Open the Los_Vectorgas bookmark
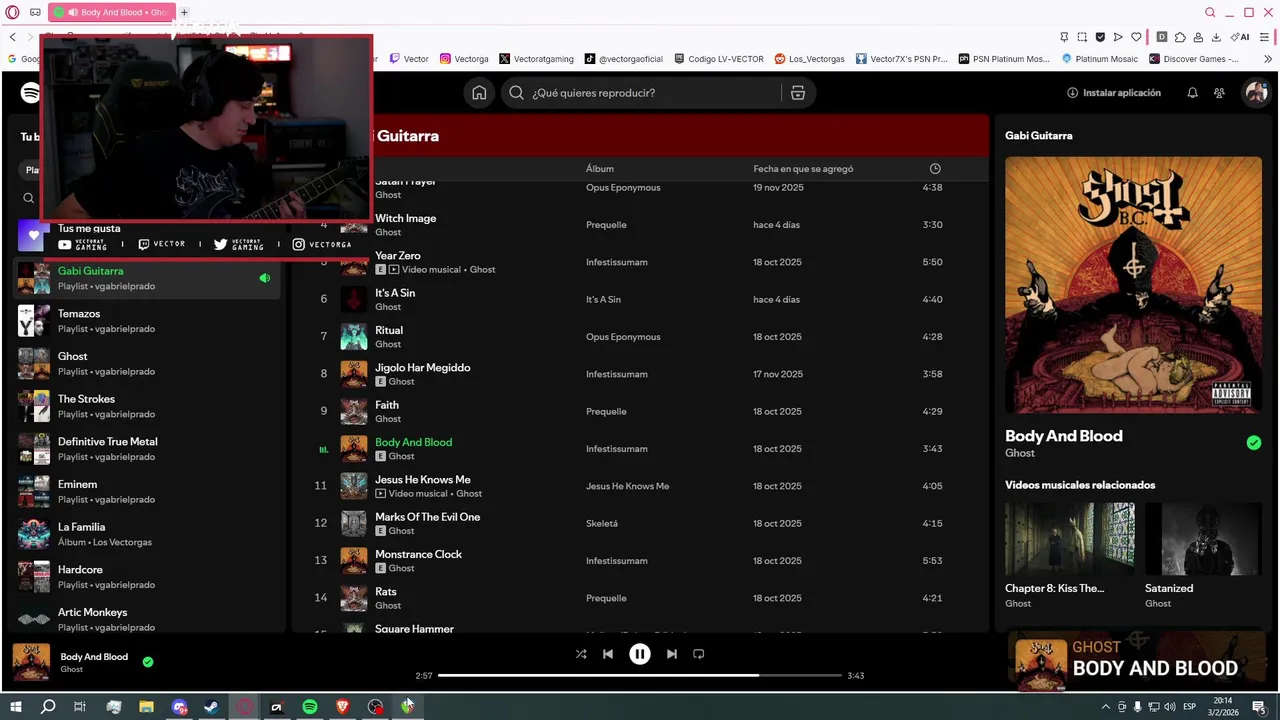The width and height of the screenshot is (1280, 720). 810,59
